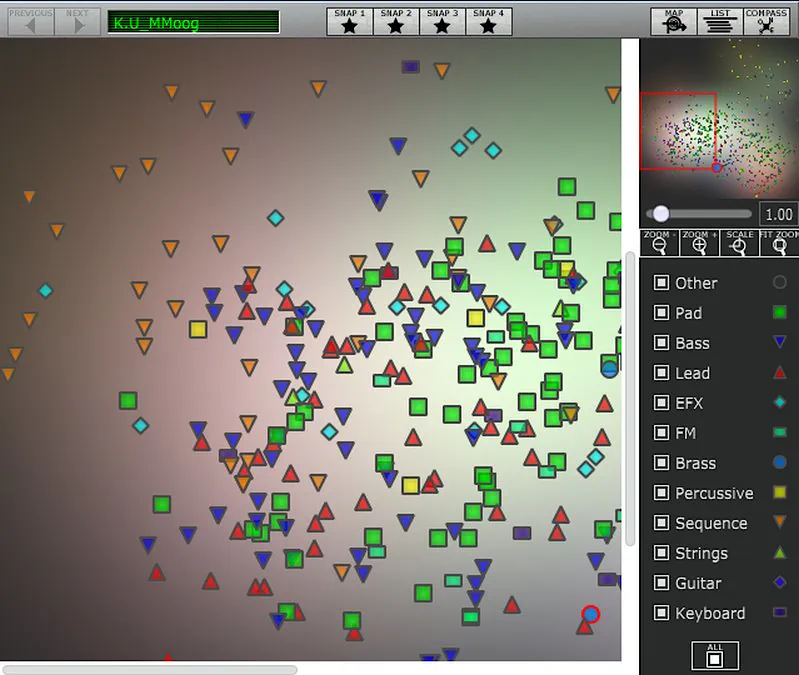
Task: Open the COMPASS tool
Action: [766, 21]
